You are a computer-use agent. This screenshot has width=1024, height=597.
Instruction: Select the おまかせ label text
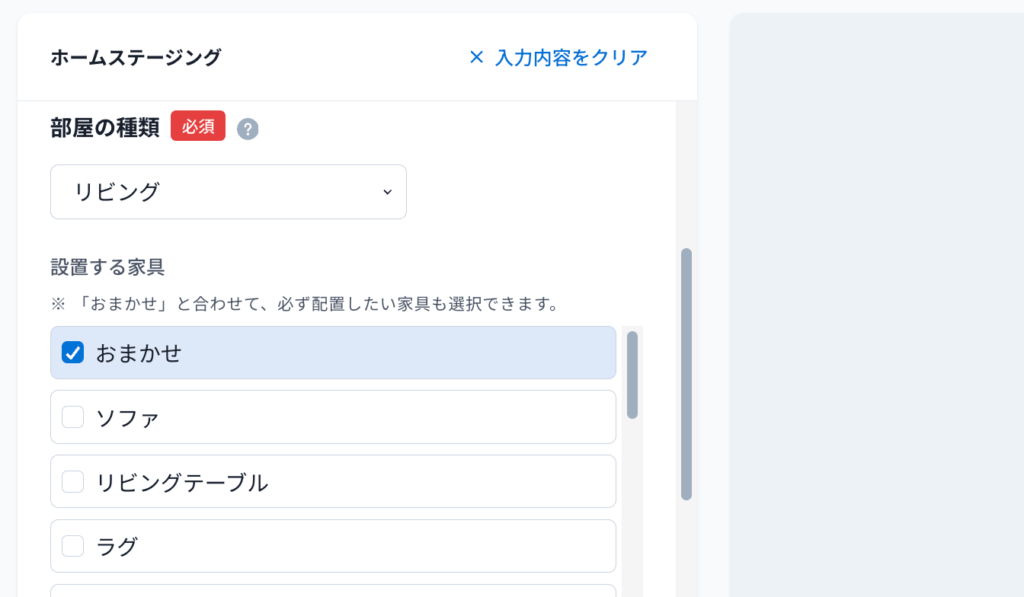[x=139, y=353]
